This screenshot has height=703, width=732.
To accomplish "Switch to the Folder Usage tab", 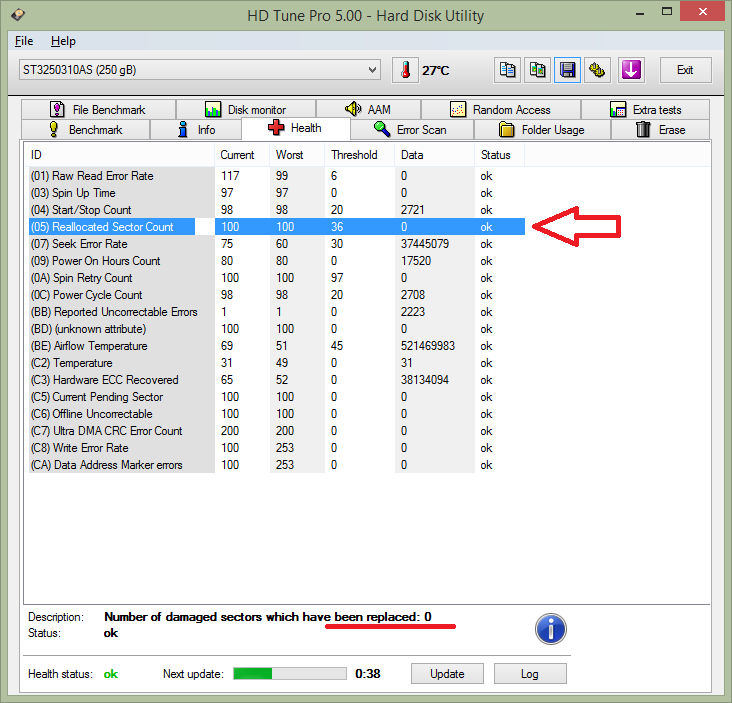I will tap(542, 130).
